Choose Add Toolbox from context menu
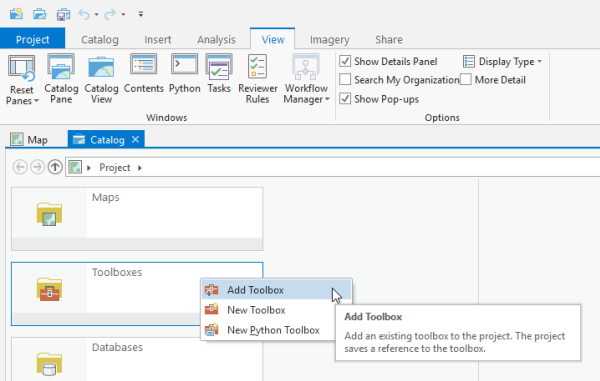Viewport: 600px width, 381px height. pos(276,290)
